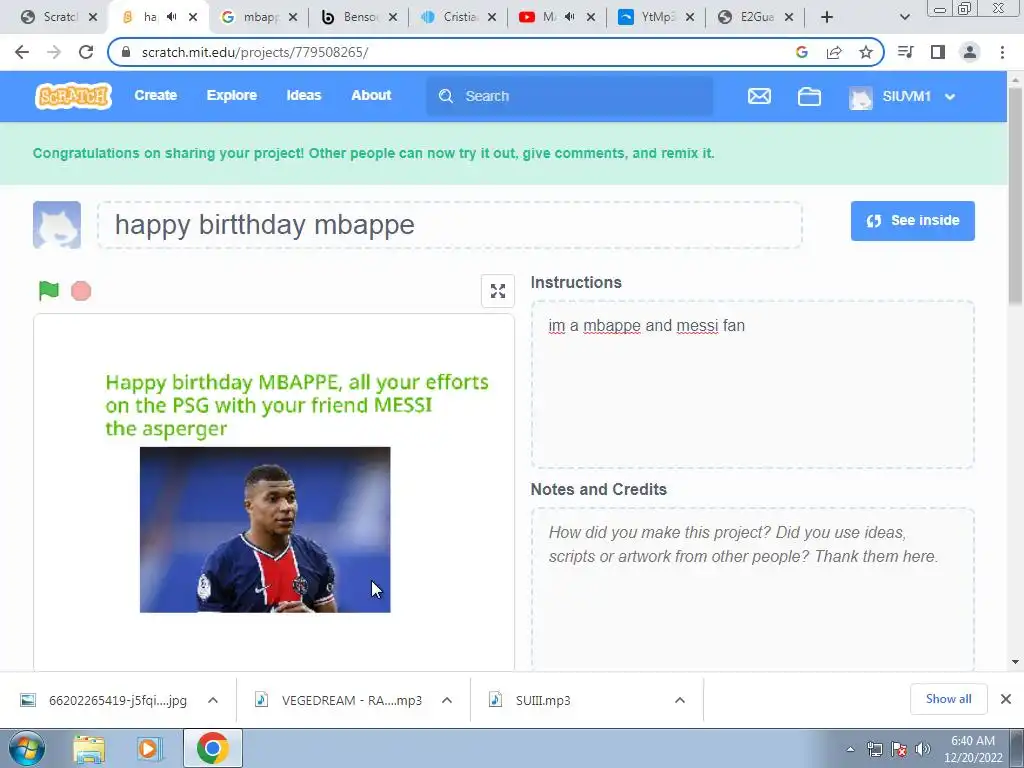This screenshot has width=1024, height=768.
Task: Expand options for the jpg download
Action: click(x=213, y=700)
